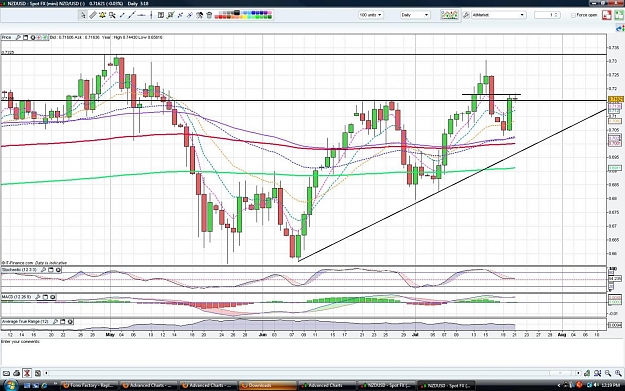Click the quantity stepper field

tap(547, 15)
